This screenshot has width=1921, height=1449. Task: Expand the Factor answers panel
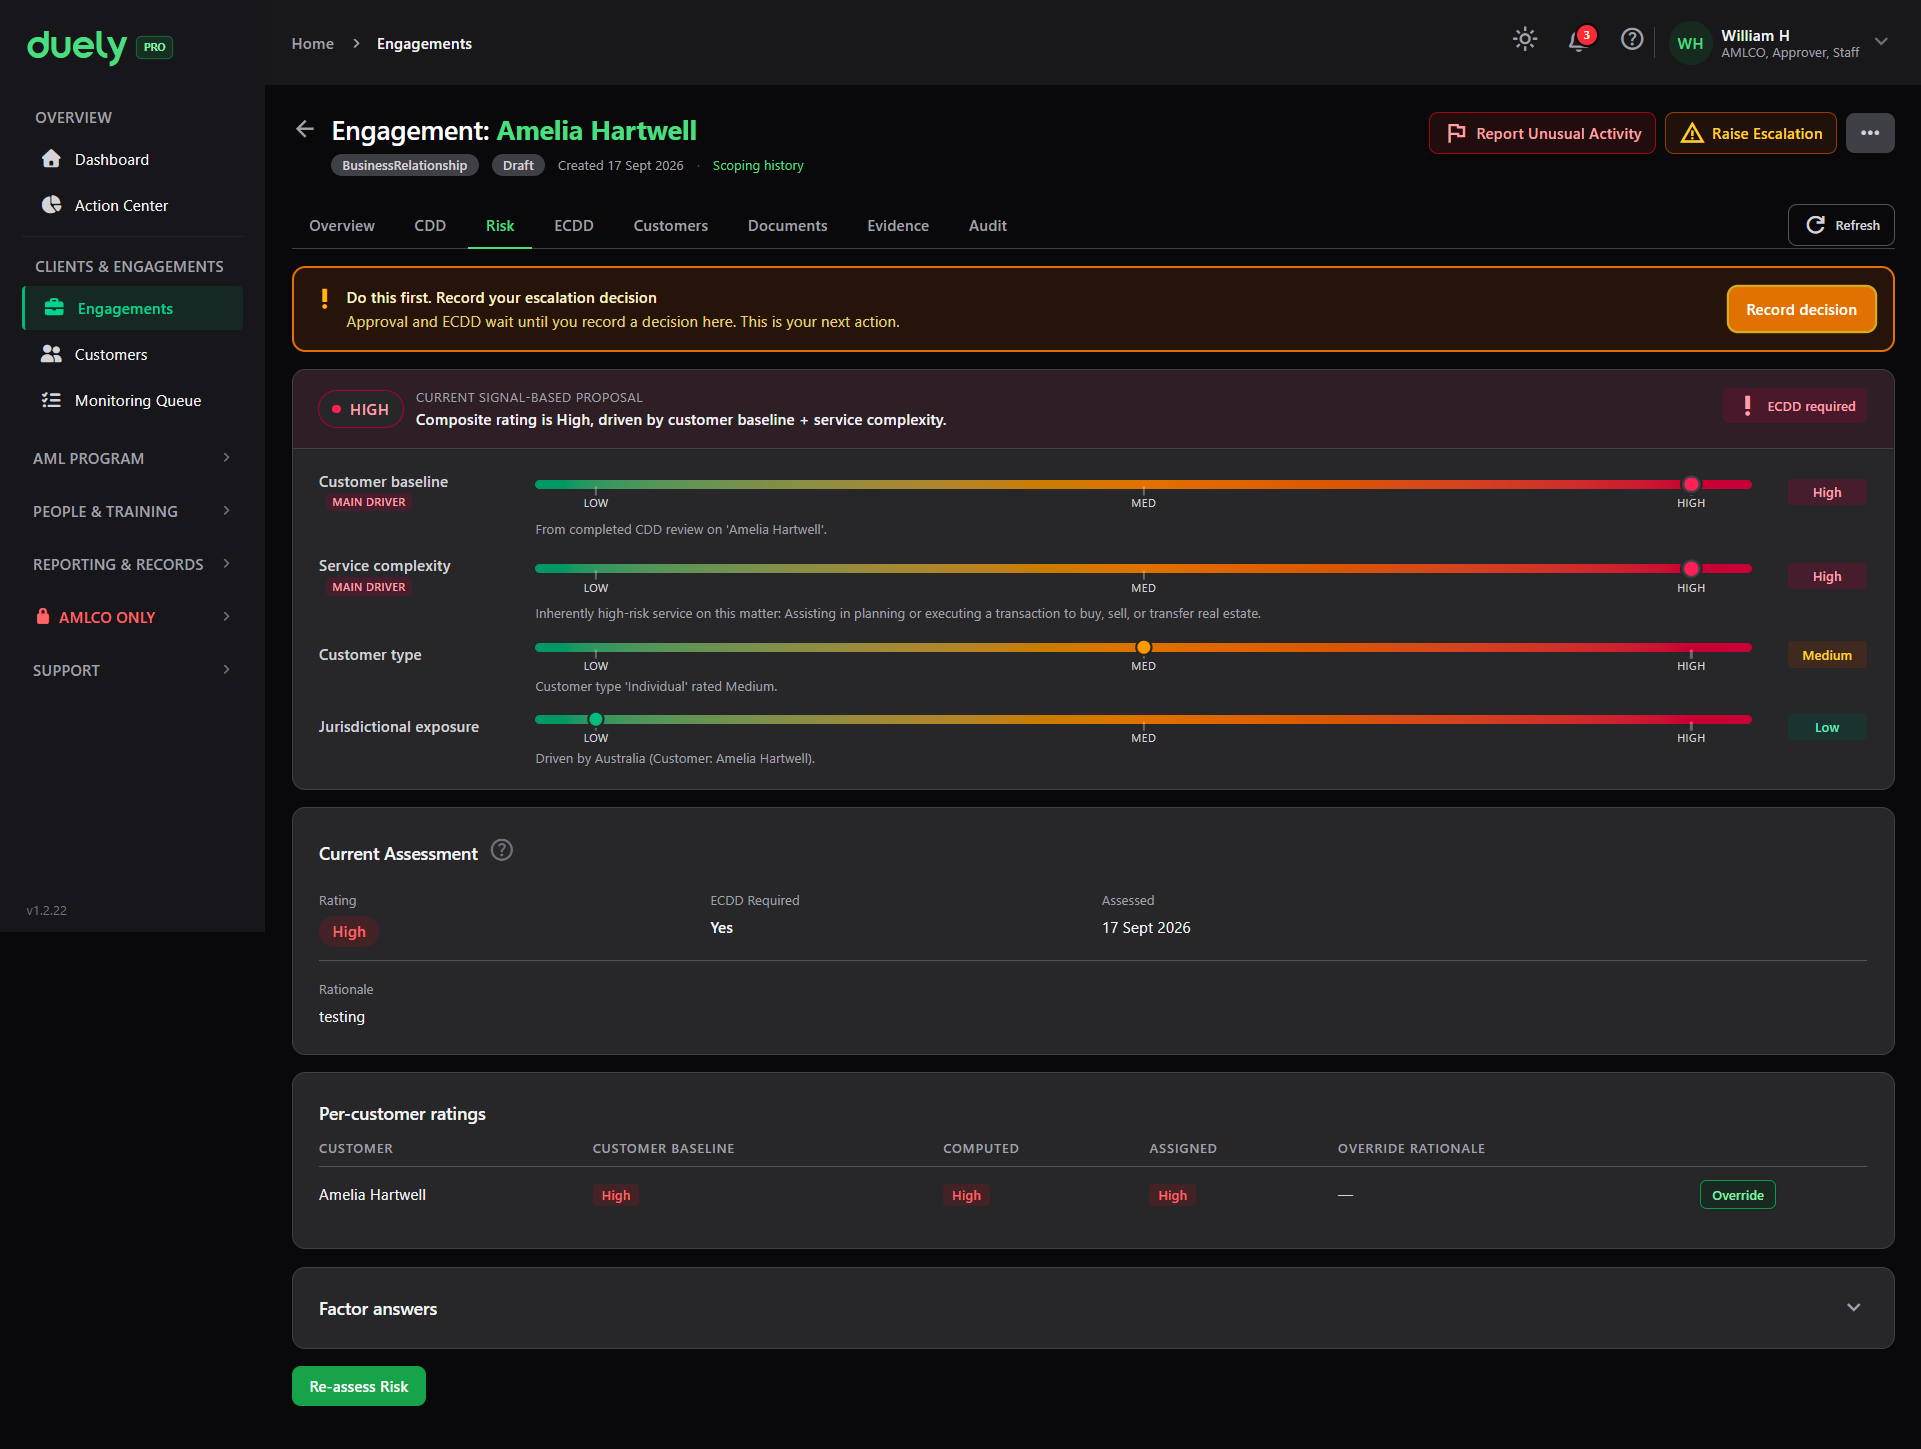click(1093, 1308)
